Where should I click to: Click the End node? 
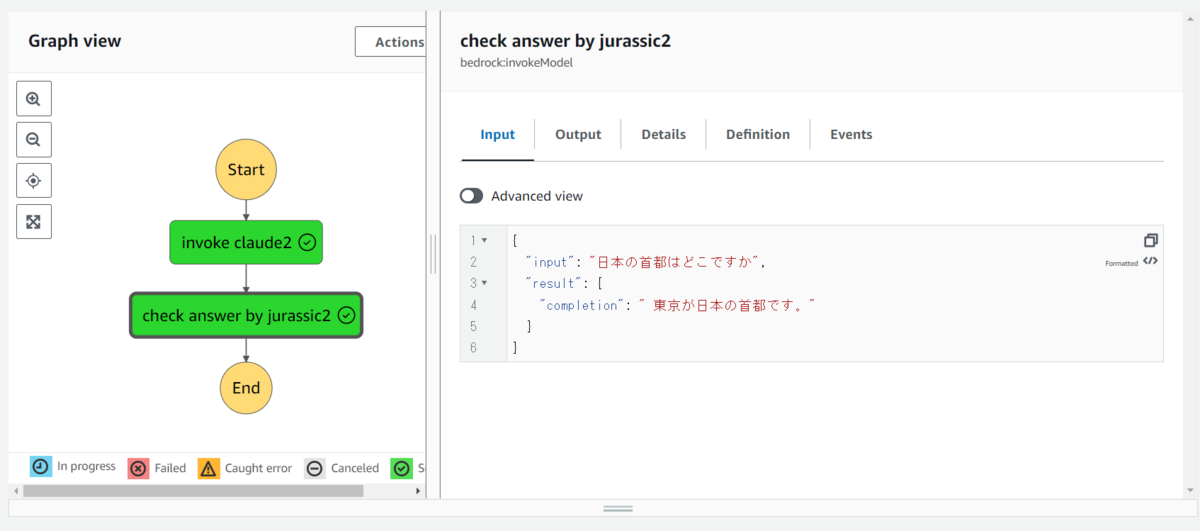246,388
